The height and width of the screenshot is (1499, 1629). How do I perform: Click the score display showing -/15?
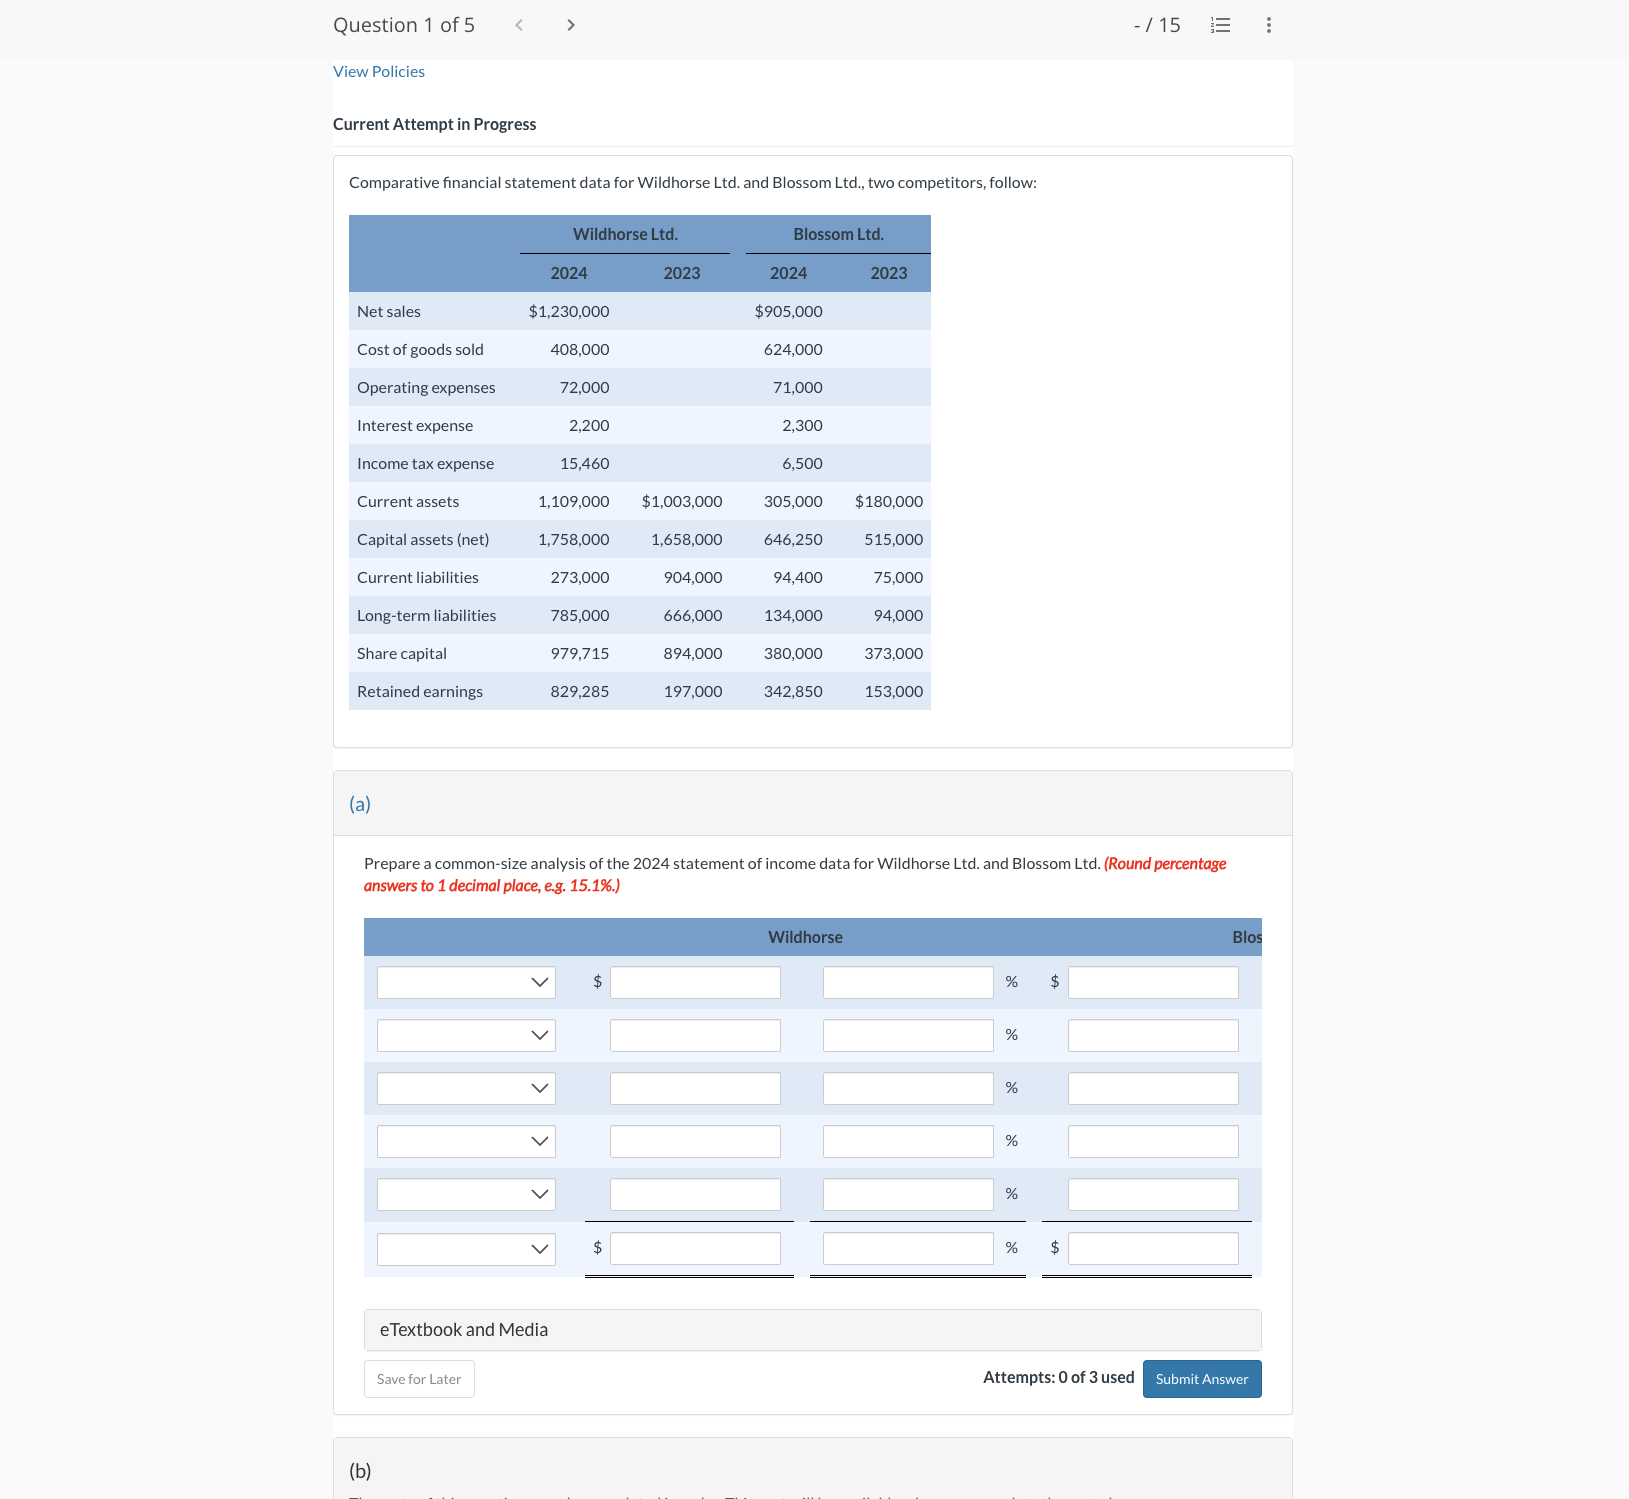point(1157,25)
